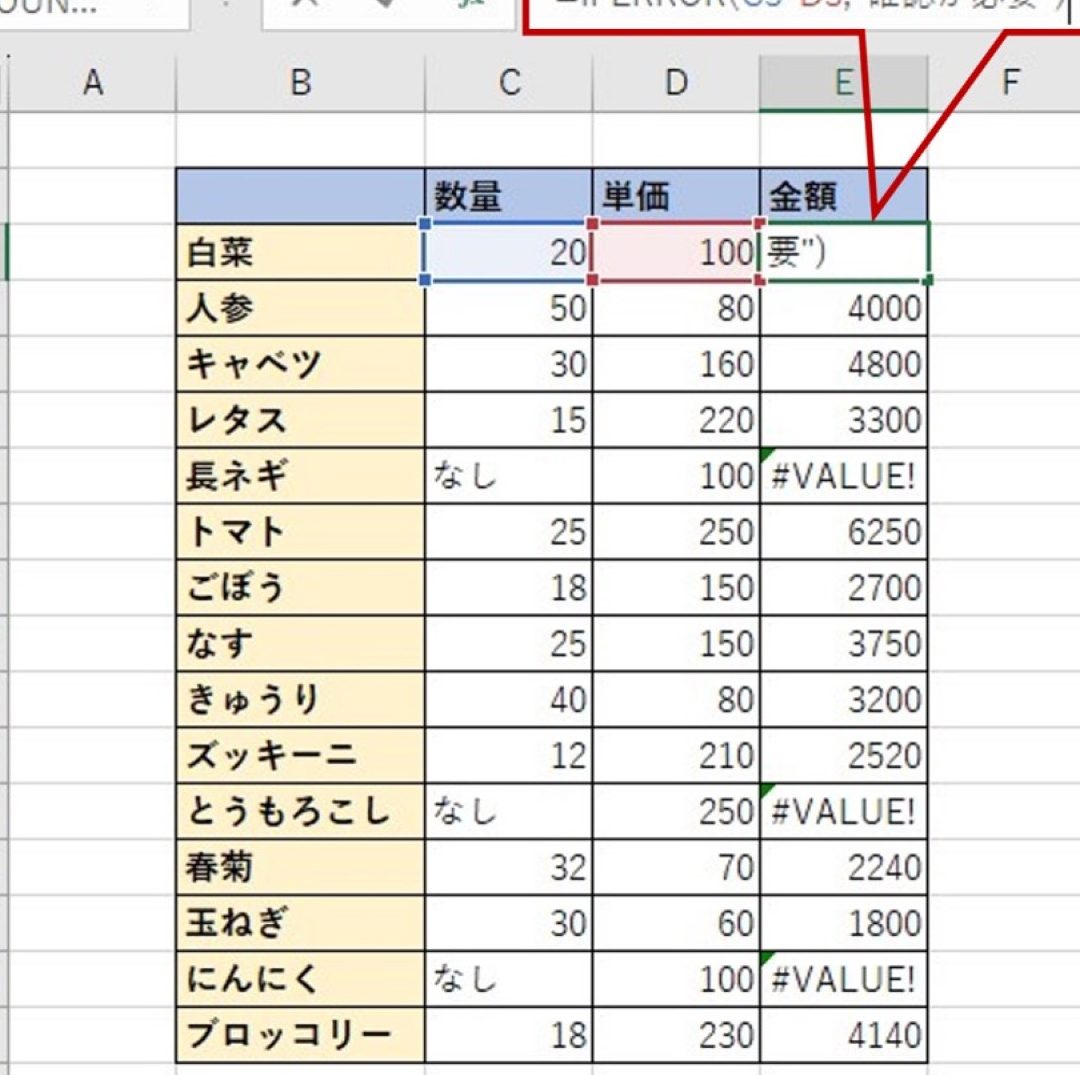Click unit price 60 for 玉ねぎ
The width and height of the screenshot is (1080, 1075).
(676, 923)
